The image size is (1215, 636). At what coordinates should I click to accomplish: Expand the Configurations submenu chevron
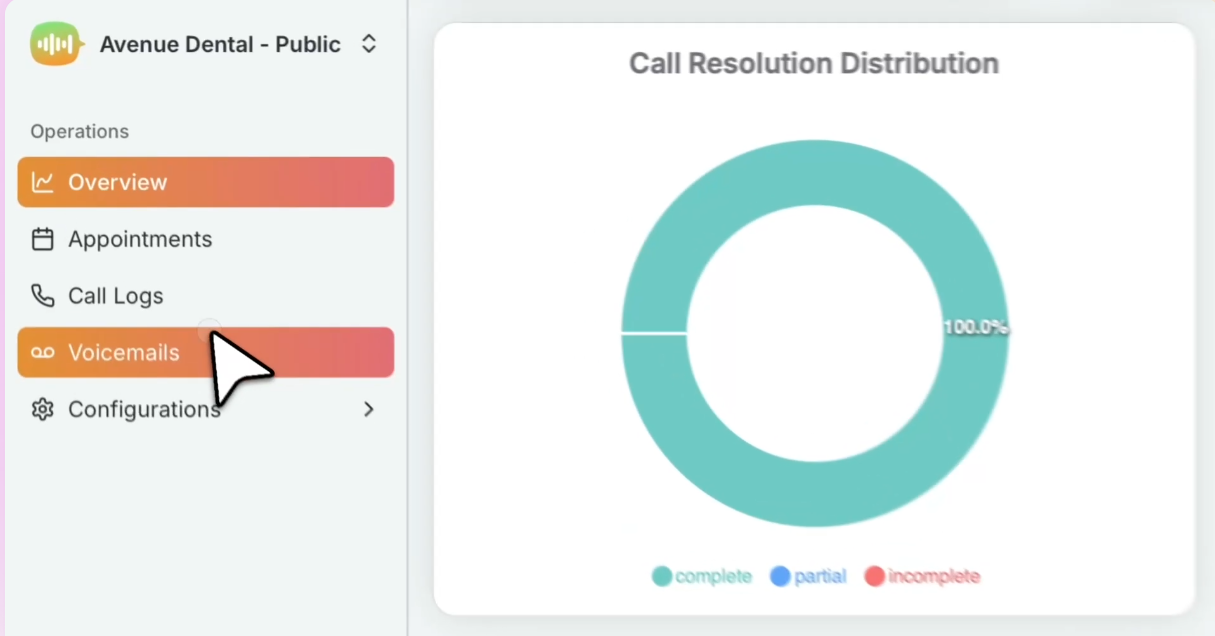[x=369, y=409]
